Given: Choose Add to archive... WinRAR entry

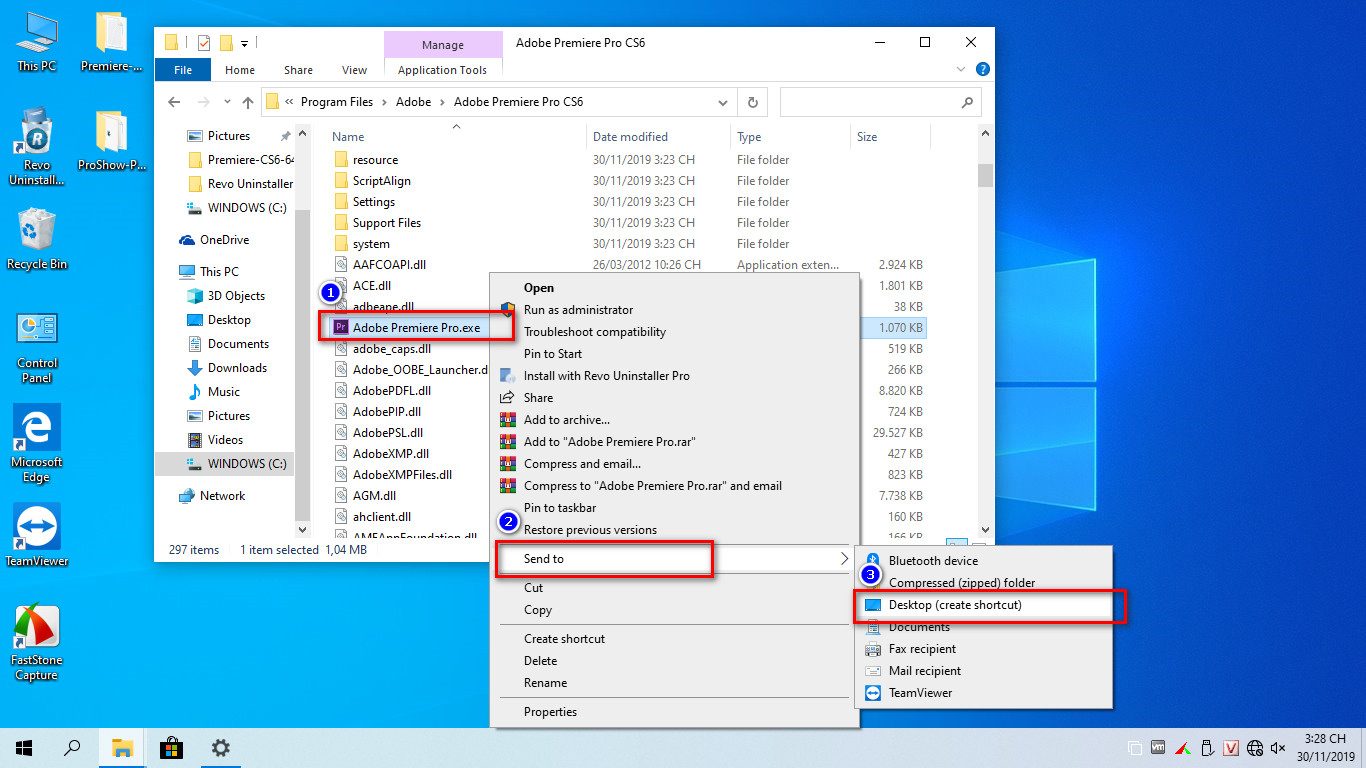Looking at the screenshot, I should pyautogui.click(x=566, y=420).
